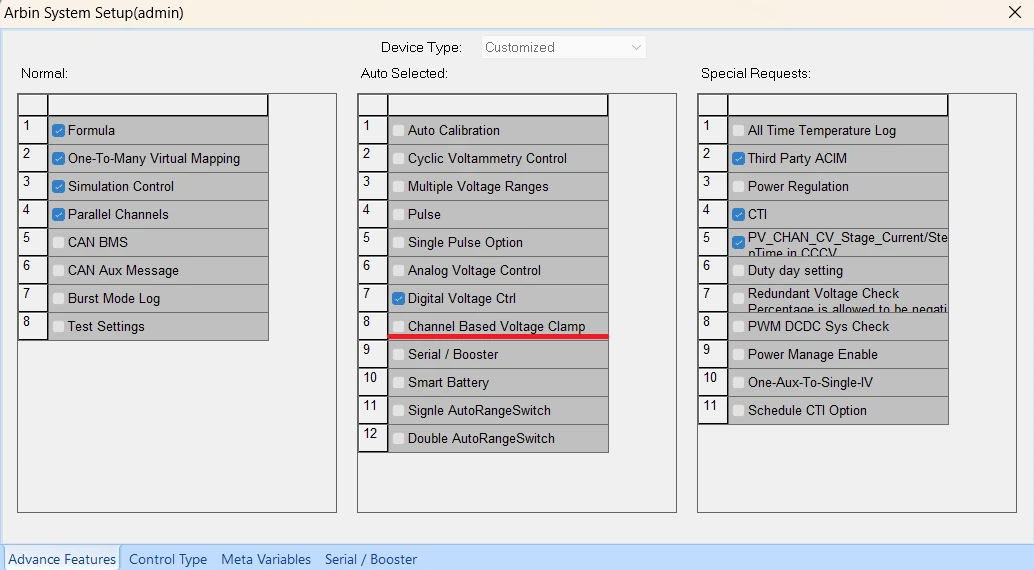Uncheck Third Party ACIM checkbox

click(739, 158)
